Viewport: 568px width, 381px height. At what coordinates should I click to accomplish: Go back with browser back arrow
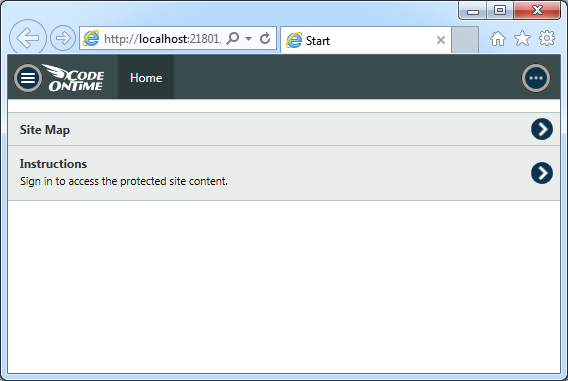pos(28,37)
